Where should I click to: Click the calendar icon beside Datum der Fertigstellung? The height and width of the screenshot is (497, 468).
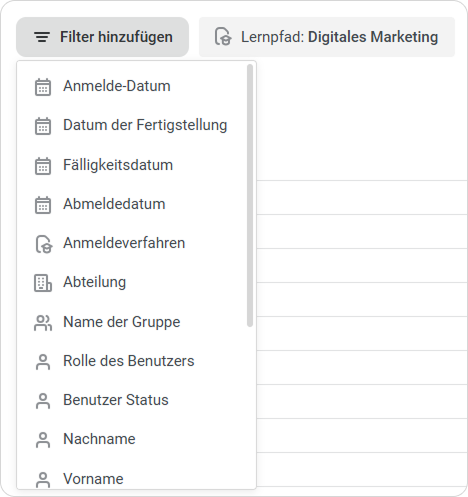43,126
